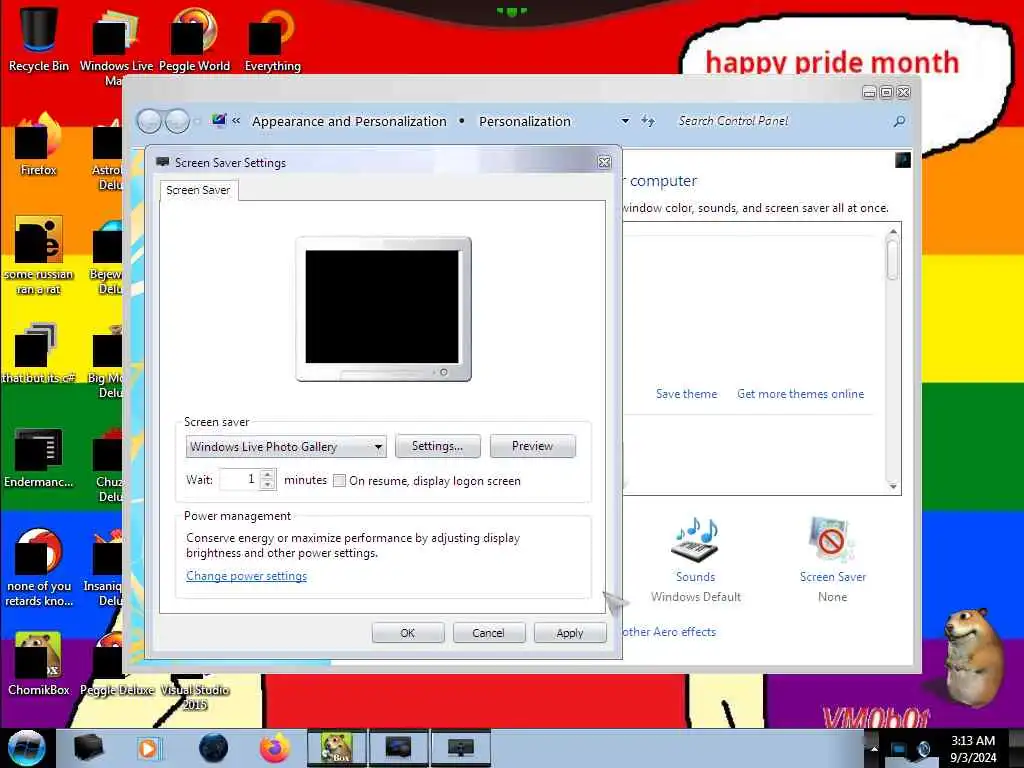Viewport: 1024px width, 768px height.
Task: Increase the Wait minutes spinner
Action: (x=267, y=475)
